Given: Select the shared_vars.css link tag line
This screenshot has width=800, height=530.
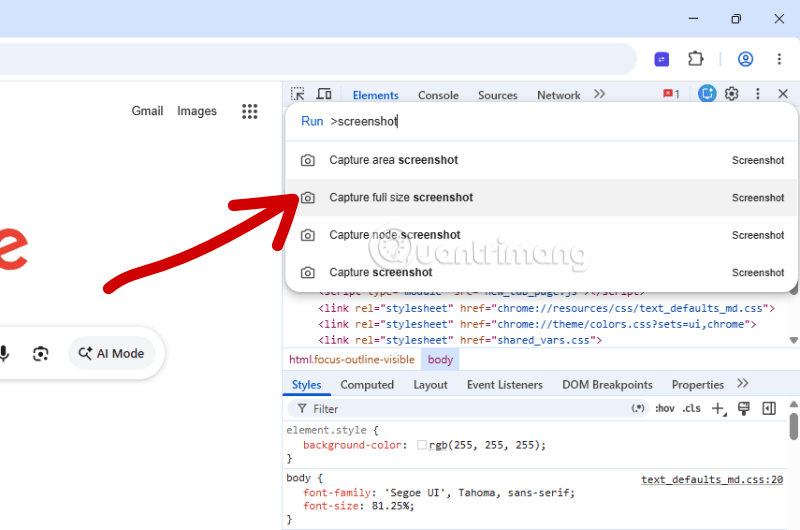Looking at the screenshot, I should [460, 340].
